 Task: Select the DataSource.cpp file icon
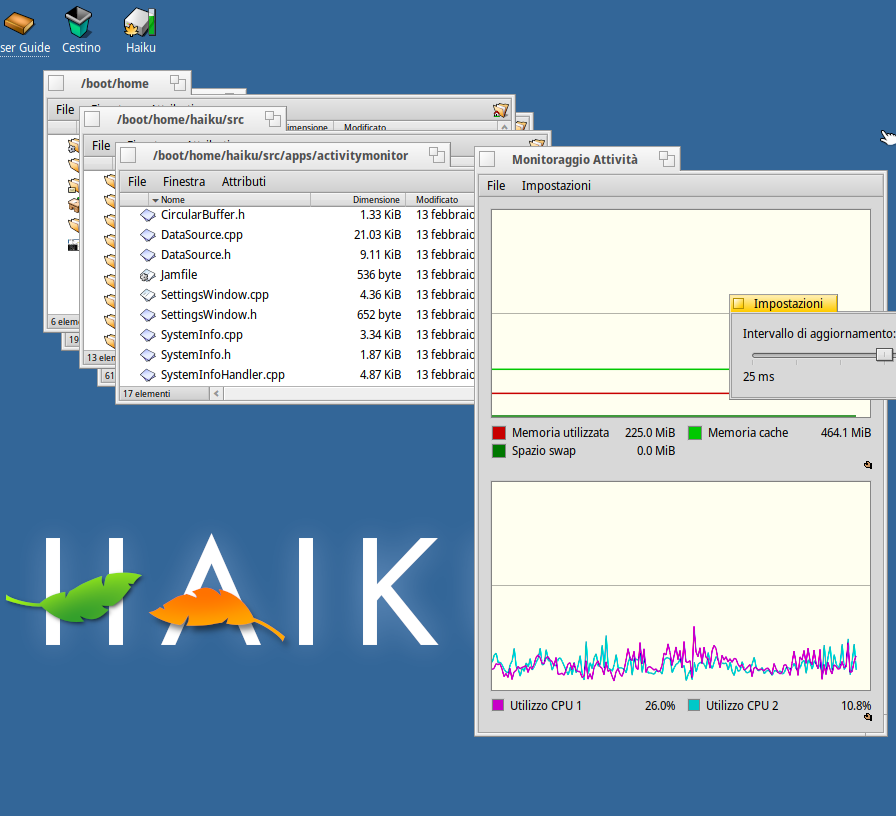click(148, 235)
